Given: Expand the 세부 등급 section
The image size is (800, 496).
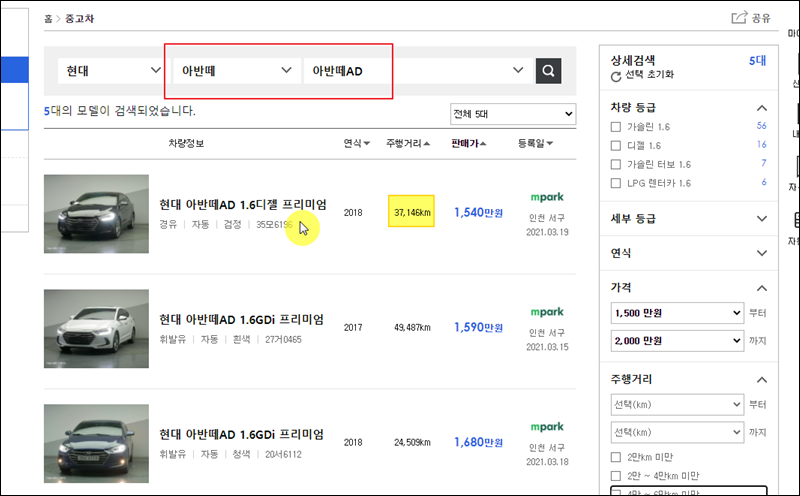Looking at the screenshot, I should click(x=762, y=218).
